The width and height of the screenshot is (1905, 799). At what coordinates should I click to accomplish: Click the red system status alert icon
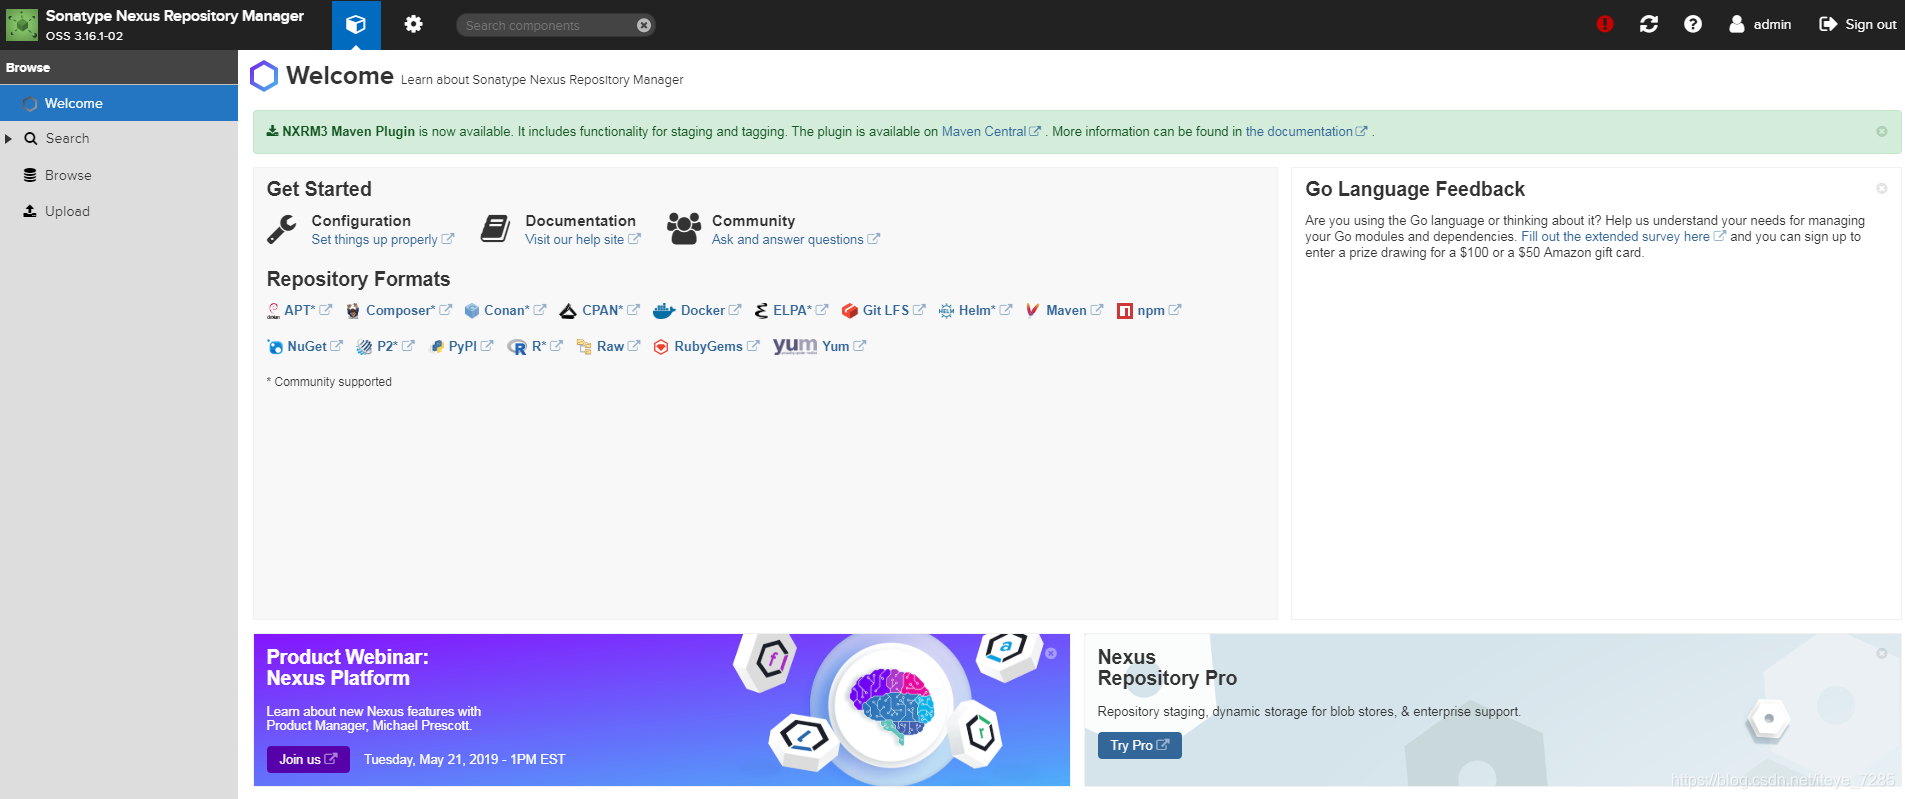coord(1605,24)
